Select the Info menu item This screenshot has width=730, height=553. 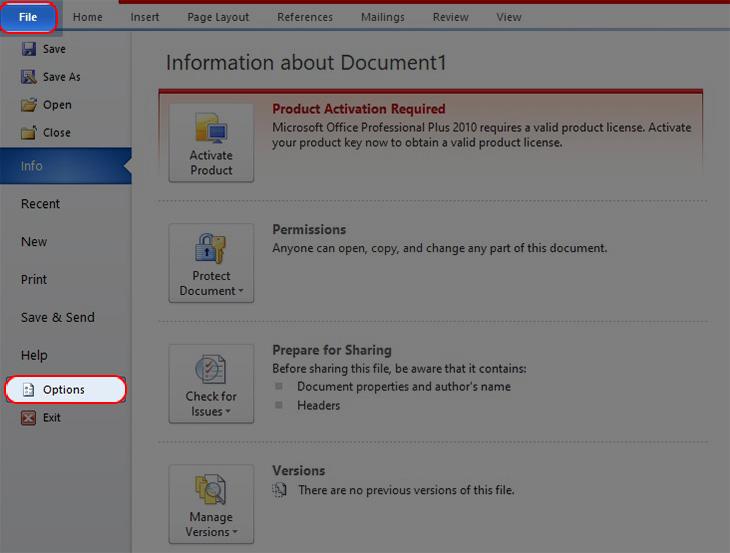point(32,166)
